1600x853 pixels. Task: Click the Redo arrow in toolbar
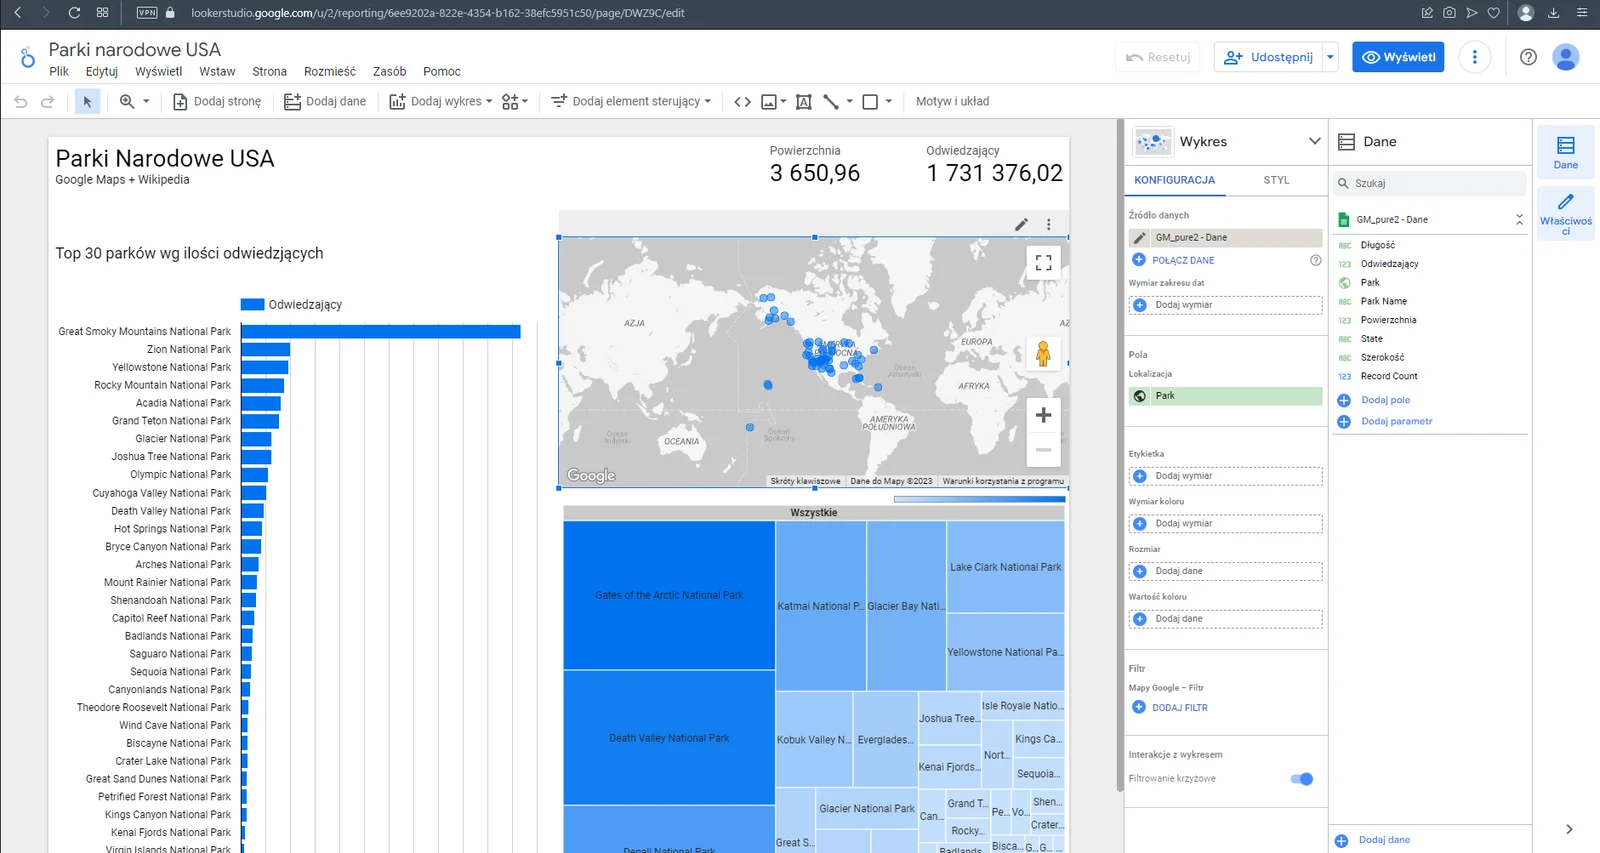pyautogui.click(x=47, y=101)
